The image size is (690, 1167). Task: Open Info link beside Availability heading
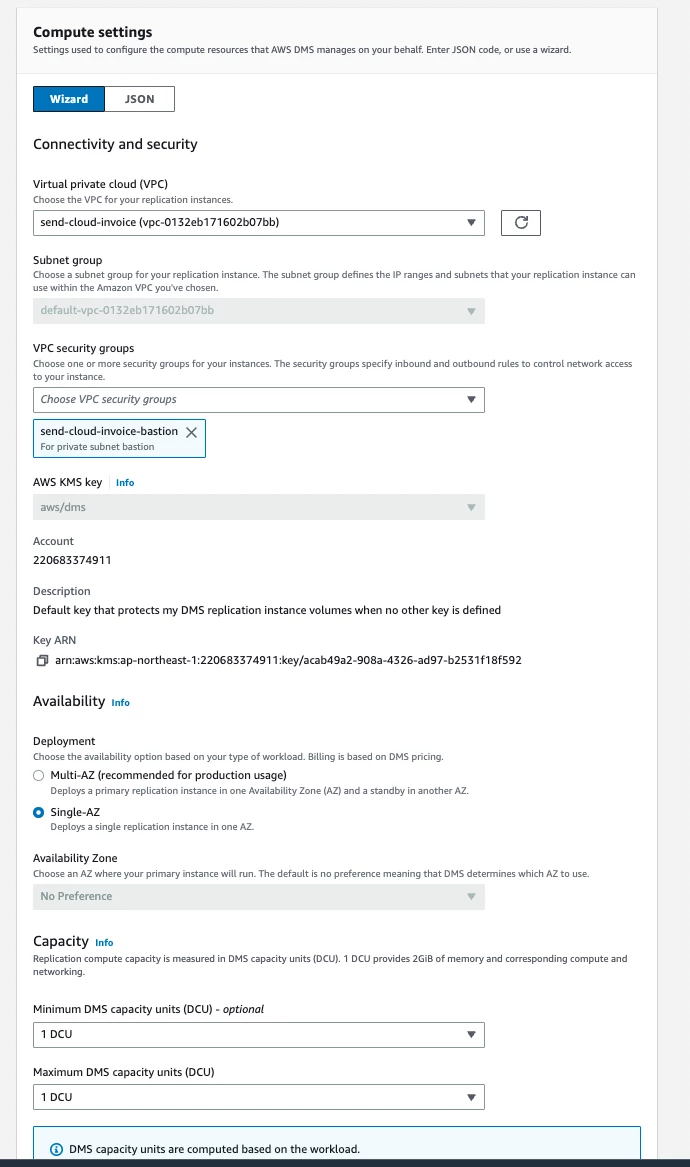[121, 703]
